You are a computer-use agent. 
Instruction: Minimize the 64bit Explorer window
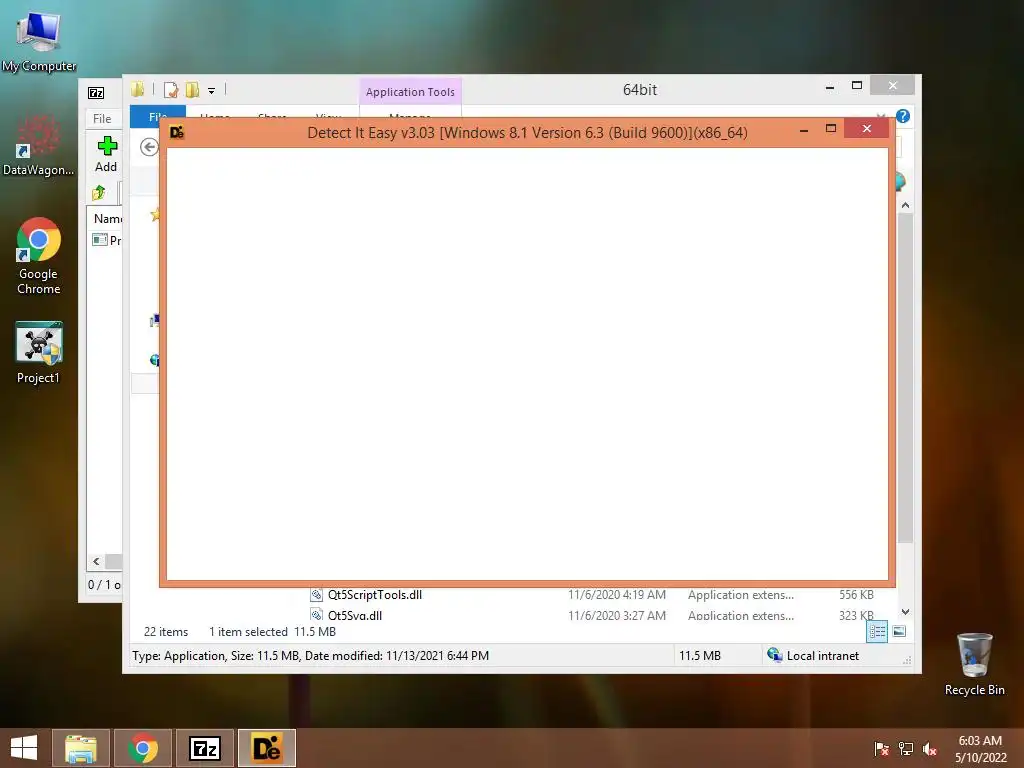click(x=830, y=86)
